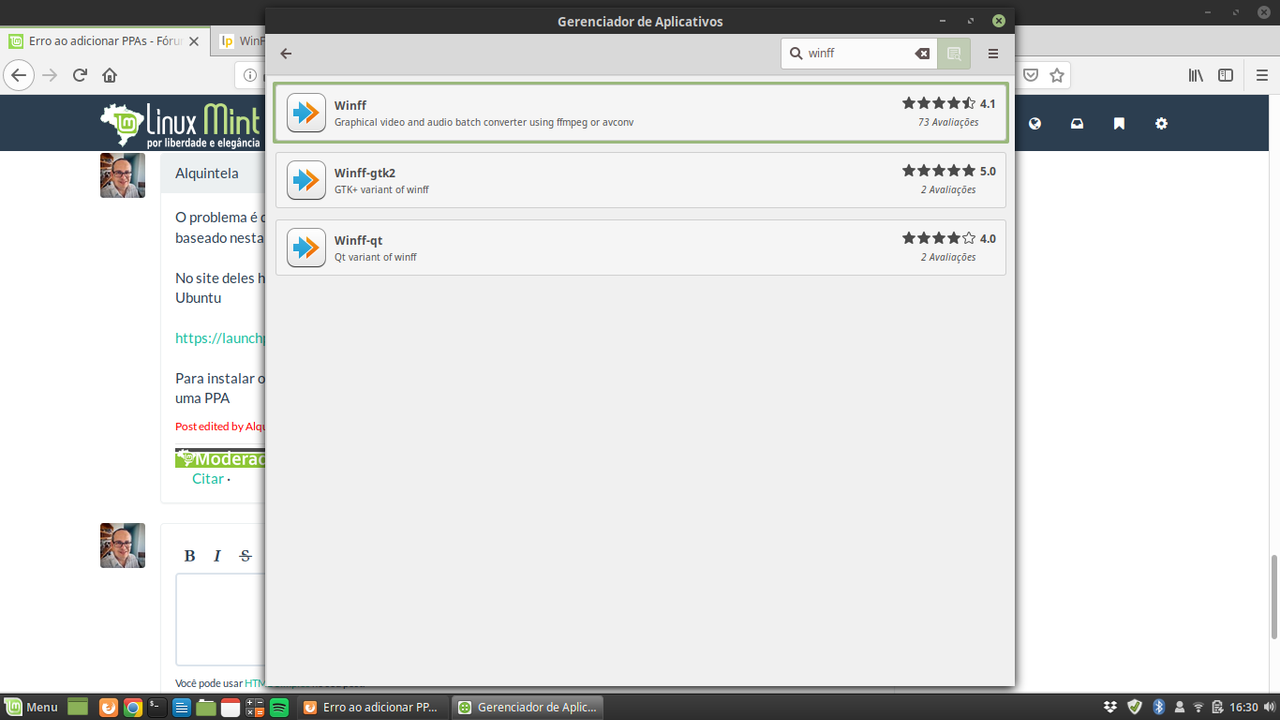Open forum inbox tray icon
This screenshot has width=1280, height=720.
tap(1077, 124)
